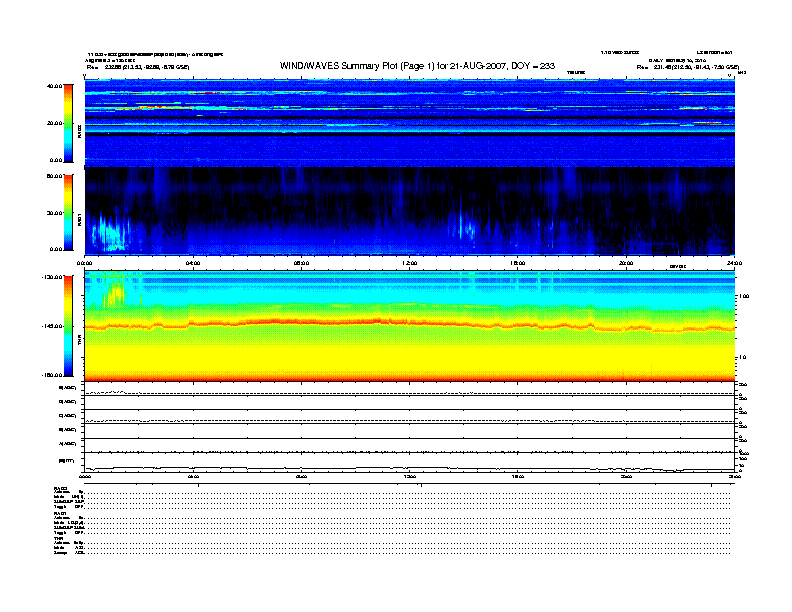Click the RAD1 axis label beside its color bar
The height and width of the screenshot is (612, 792).
point(79,219)
